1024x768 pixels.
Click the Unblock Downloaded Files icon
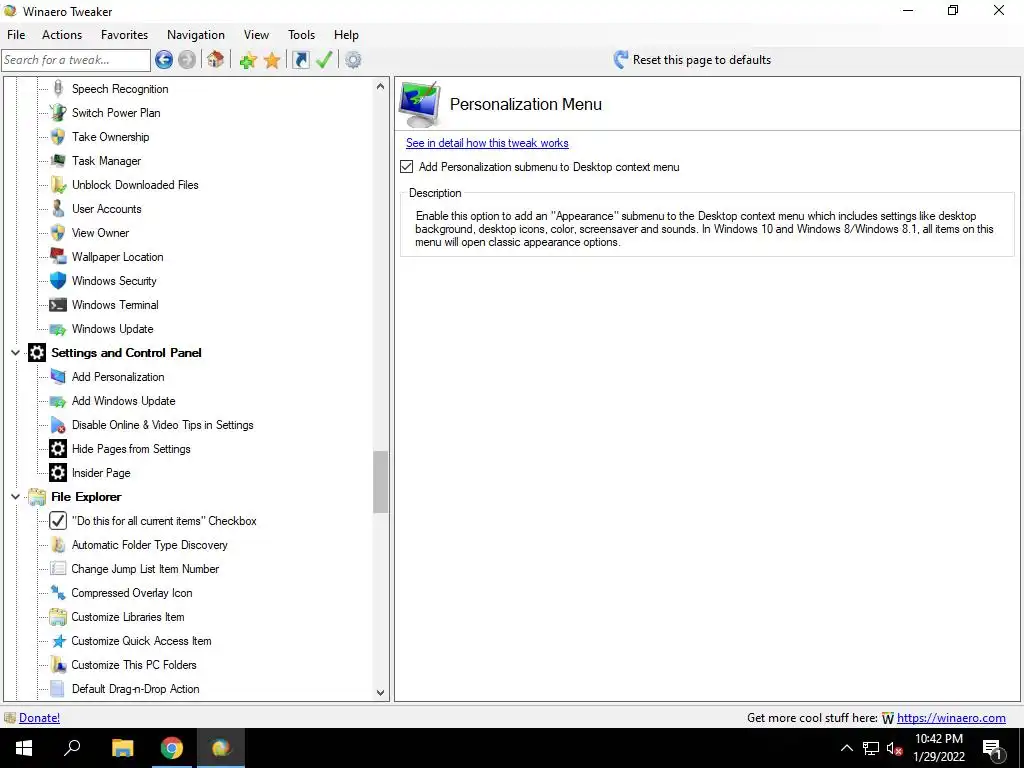[58, 185]
